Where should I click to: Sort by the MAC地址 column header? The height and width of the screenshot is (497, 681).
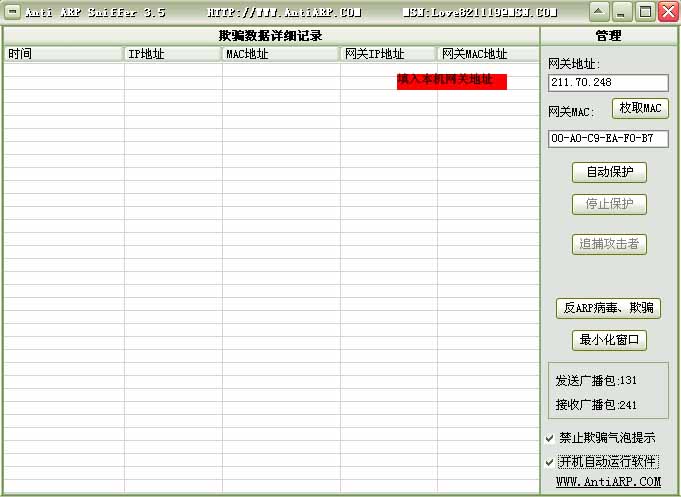(281, 54)
